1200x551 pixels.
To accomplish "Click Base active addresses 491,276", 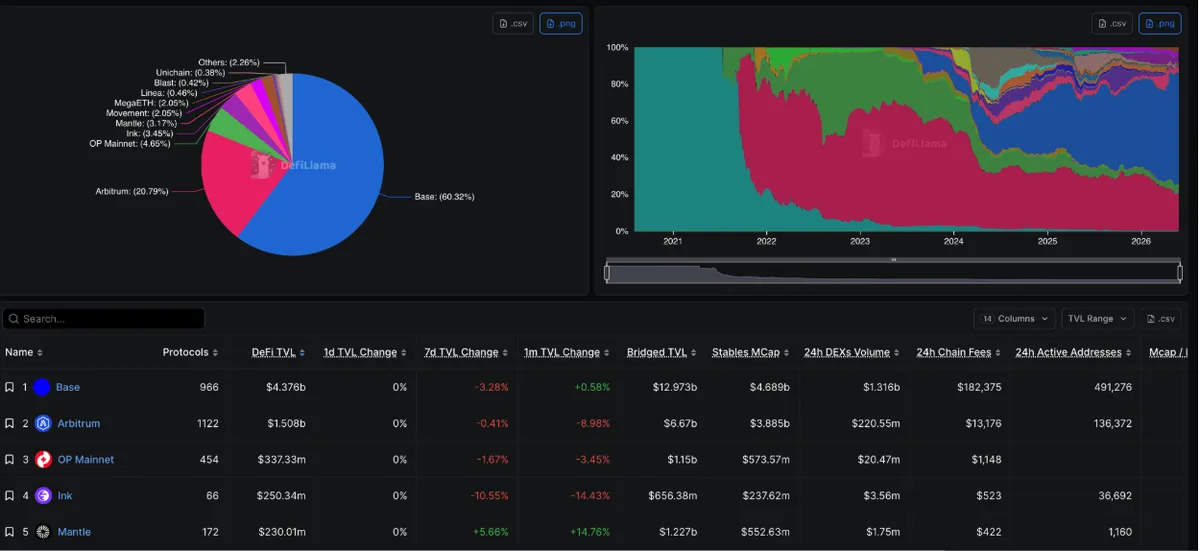I will (1112, 387).
